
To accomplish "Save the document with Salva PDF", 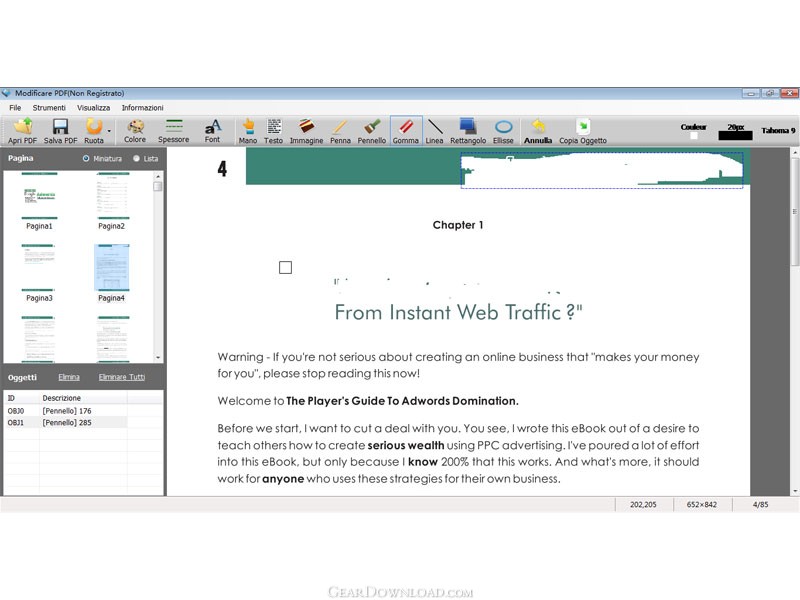I will pyautogui.click(x=60, y=131).
